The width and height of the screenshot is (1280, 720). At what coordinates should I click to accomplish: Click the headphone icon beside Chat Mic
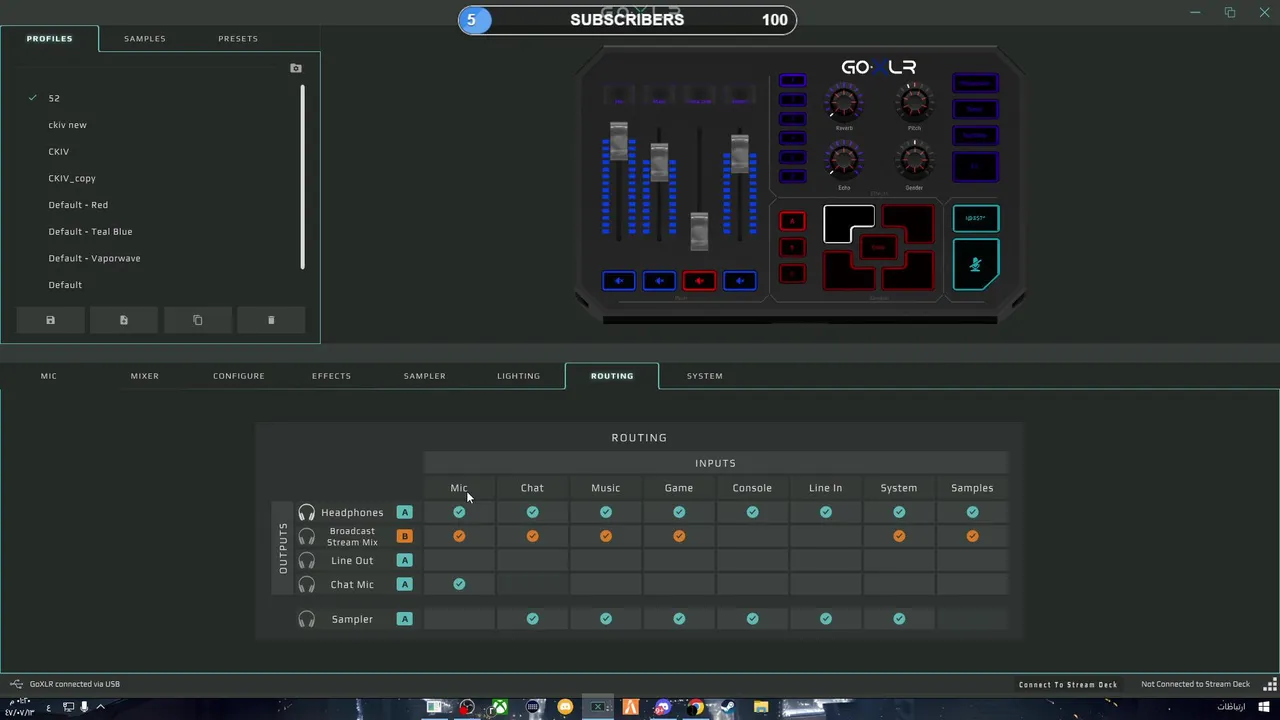tap(307, 585)
